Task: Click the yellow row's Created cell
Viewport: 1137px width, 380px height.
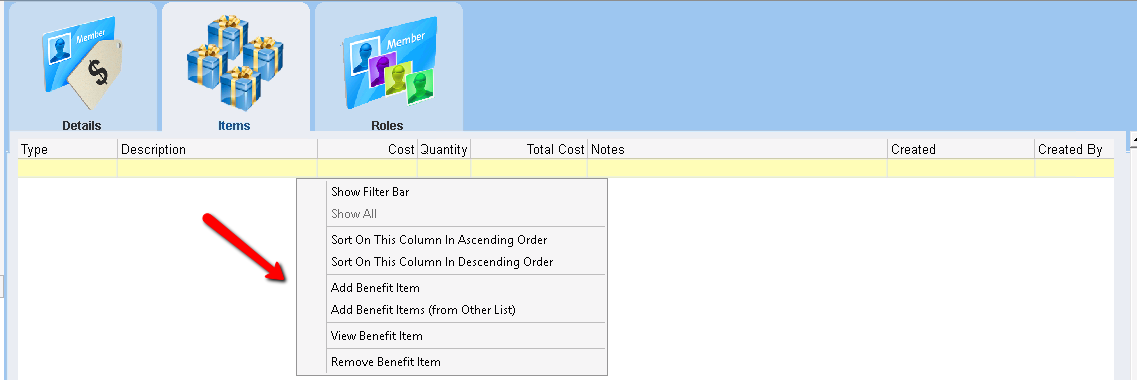Action: tap(961, 168)
